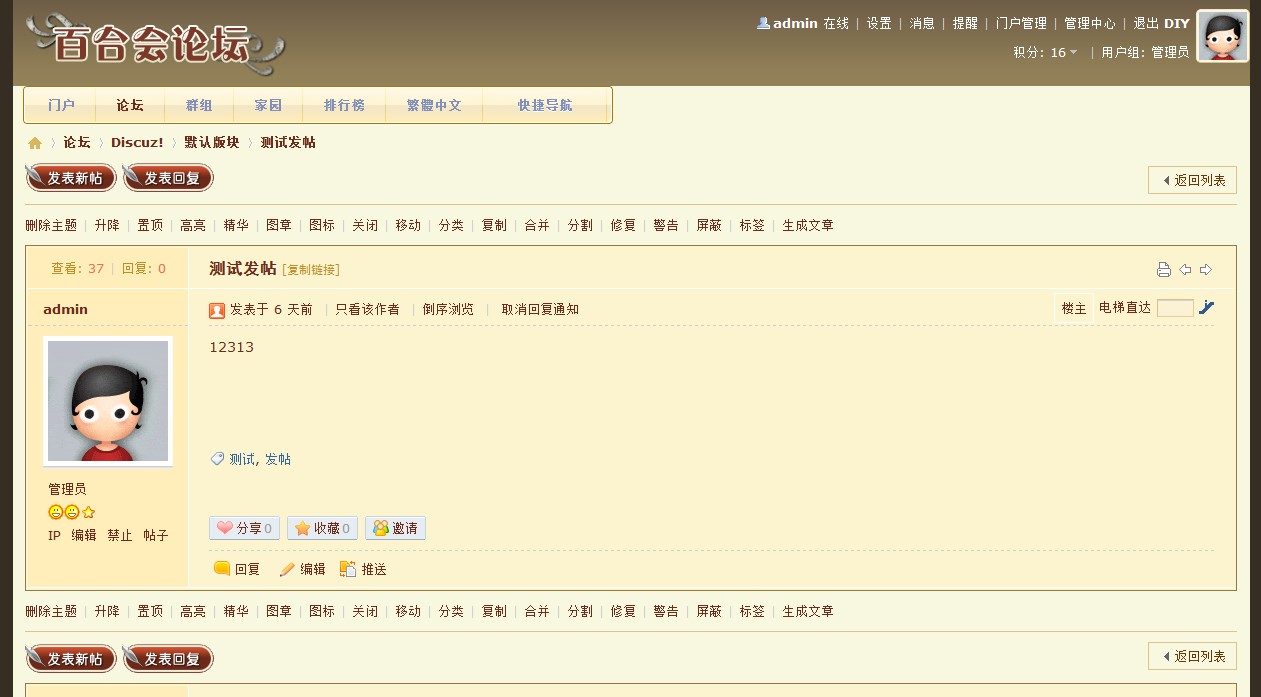Image resolution: width=1261 pixels, height=697 pixels.
Task: Click the 测试 tag link
Action: pyautogui.click(x=242, y=459)
